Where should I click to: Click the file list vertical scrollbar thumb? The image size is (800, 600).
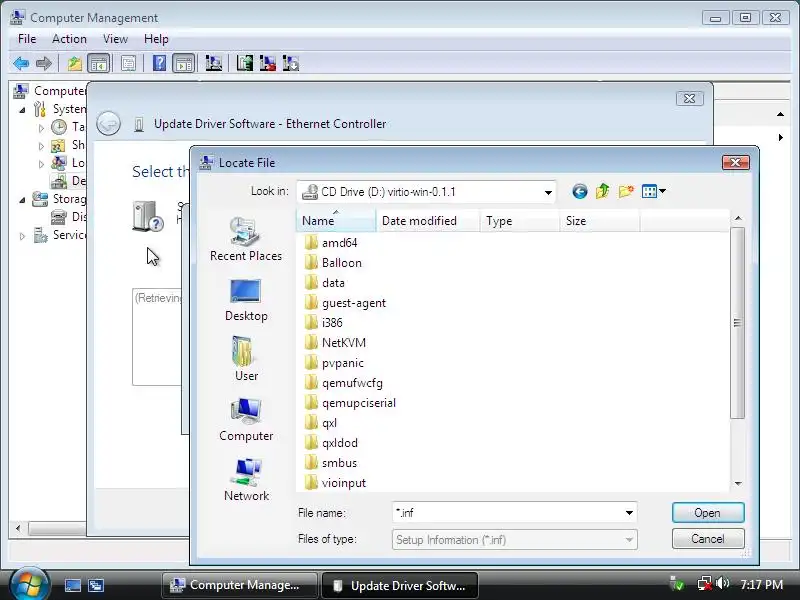(x=737, y=323)
